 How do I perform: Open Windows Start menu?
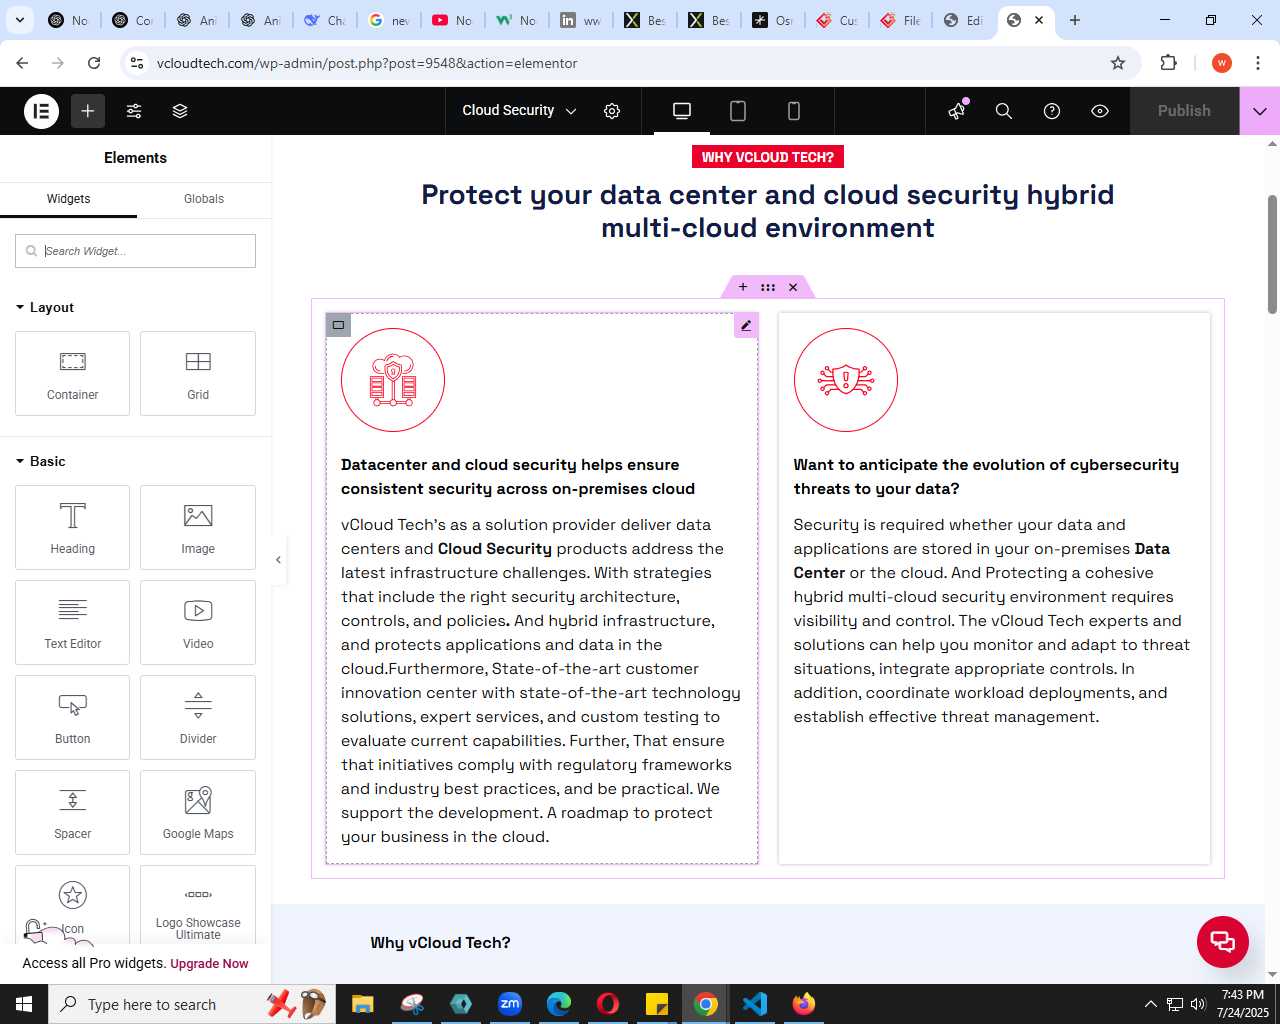[24, 1004]
